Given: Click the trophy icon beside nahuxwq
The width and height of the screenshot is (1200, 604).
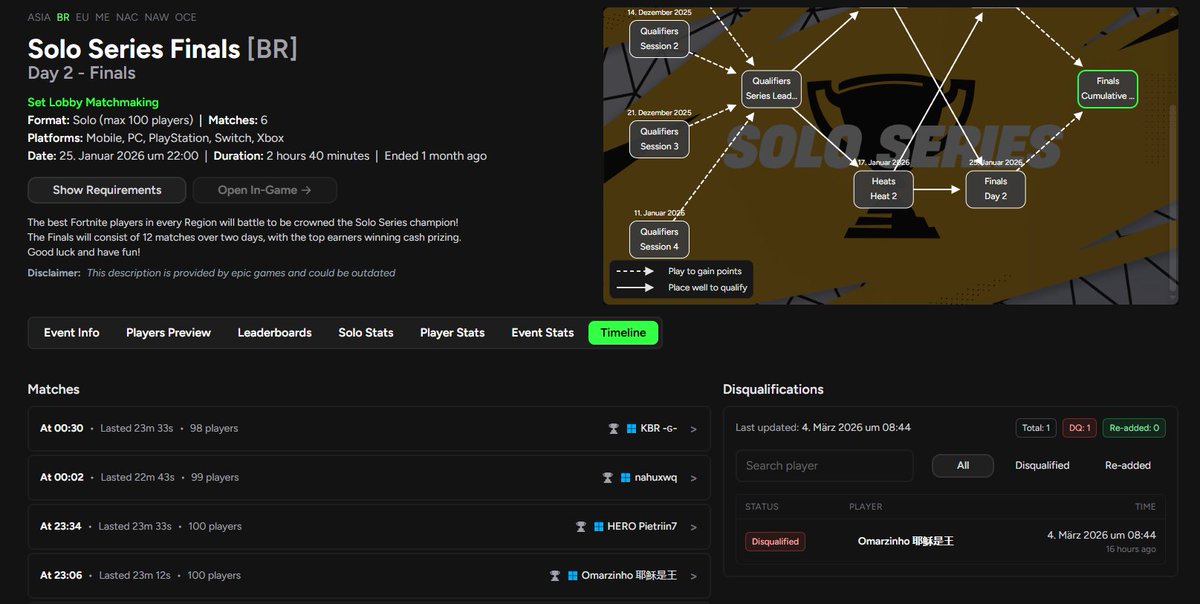Looking at the screenshot, I should [x=607, y=477].
